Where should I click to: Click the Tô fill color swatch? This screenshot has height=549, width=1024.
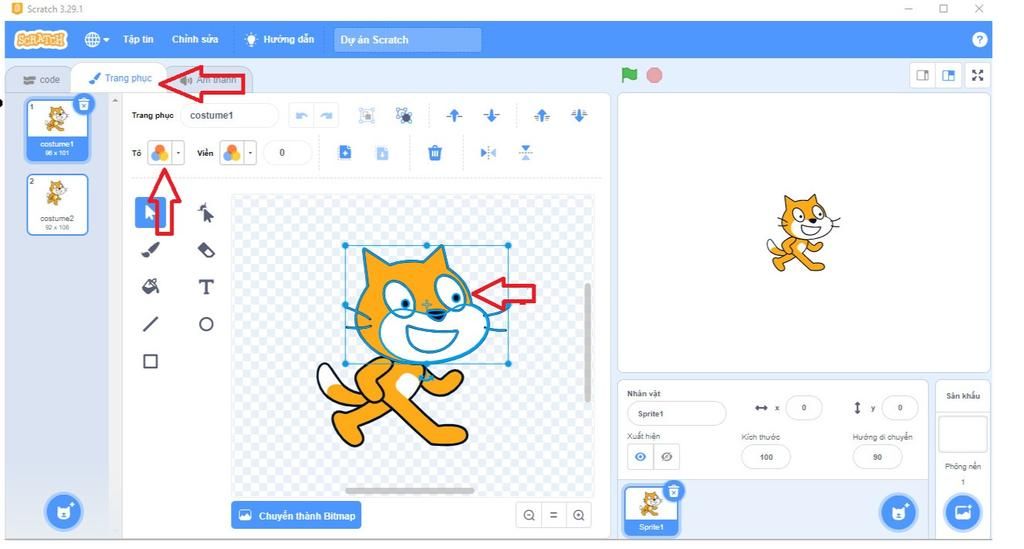[159, 153]
